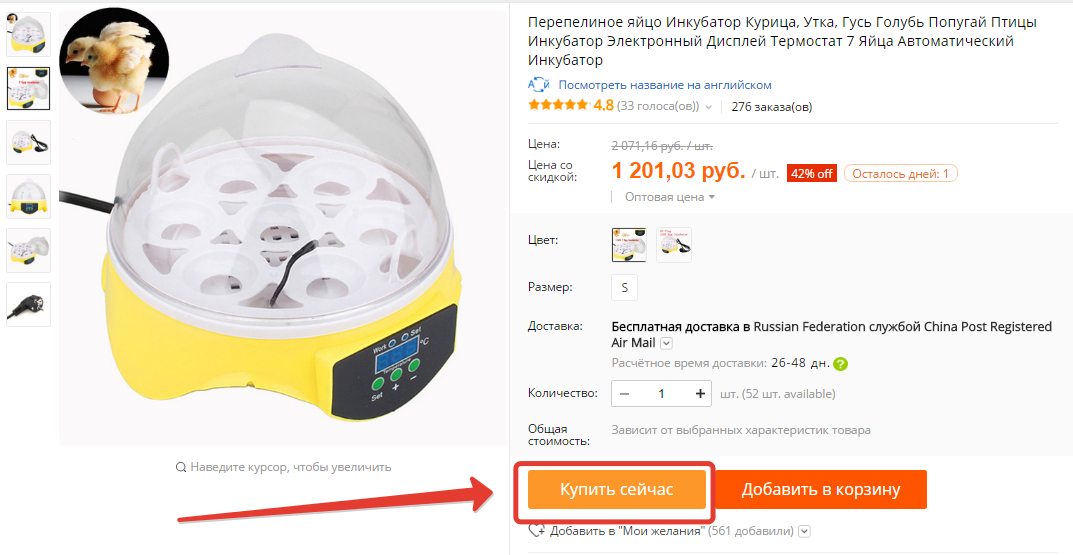Open Посмотреть название на английском link
1073x555 pixels.
(665, 85)
